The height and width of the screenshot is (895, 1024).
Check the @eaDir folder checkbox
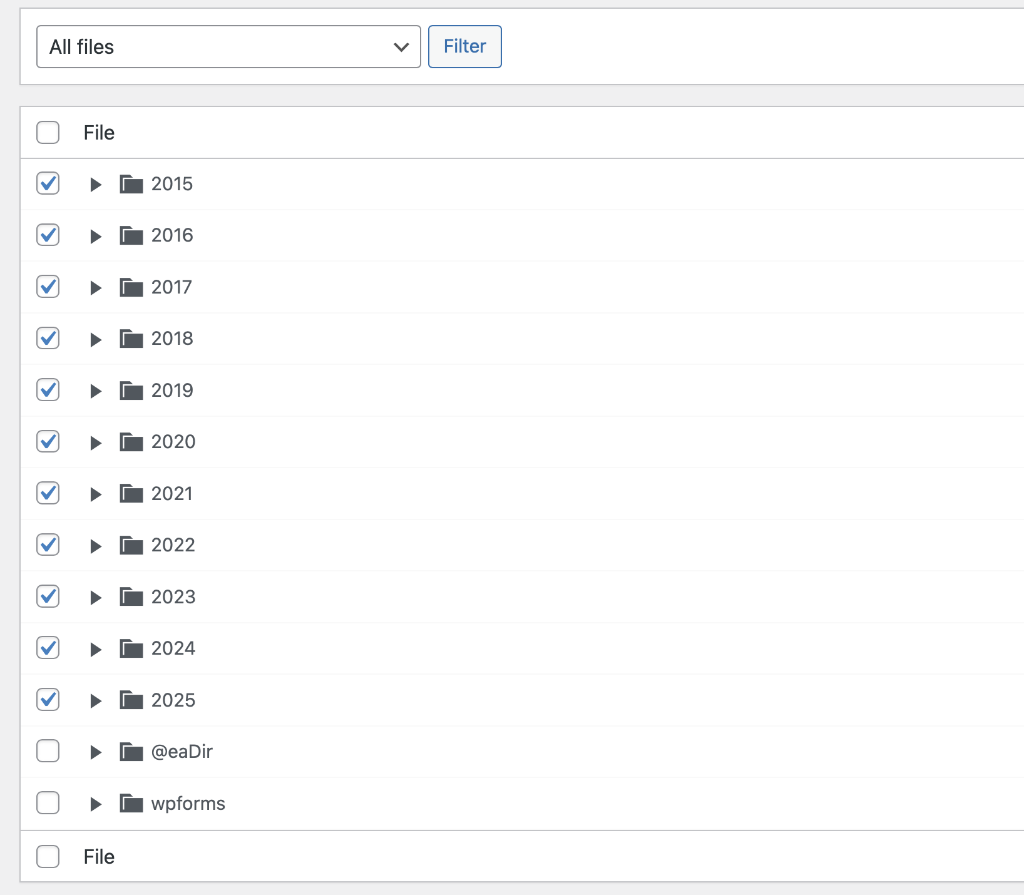[x=48, y=751]
